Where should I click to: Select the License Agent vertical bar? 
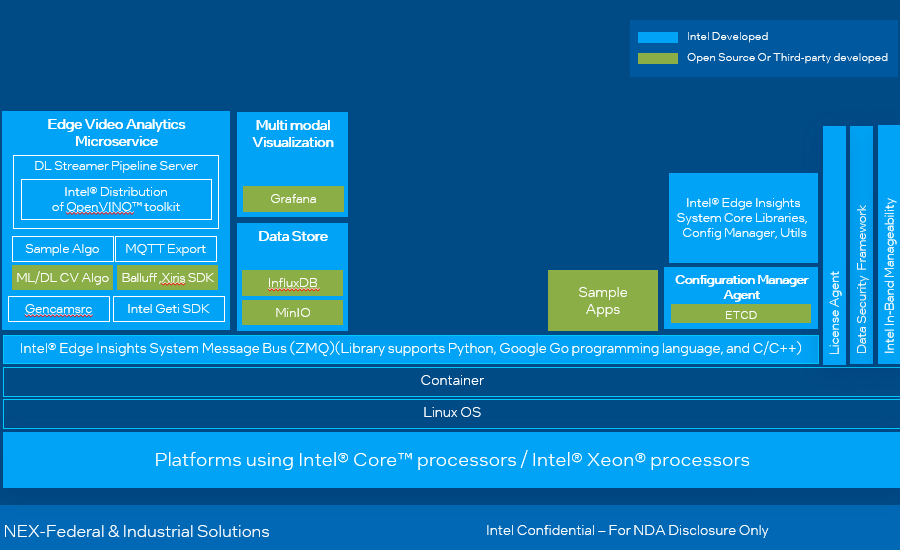coord(834,245)
